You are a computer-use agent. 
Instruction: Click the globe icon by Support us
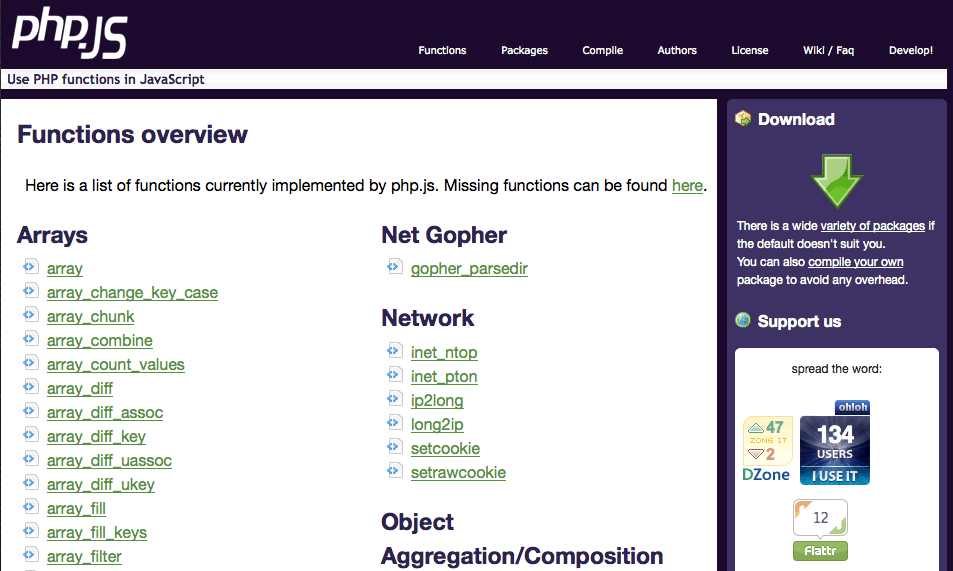click(x=743, y=321)
